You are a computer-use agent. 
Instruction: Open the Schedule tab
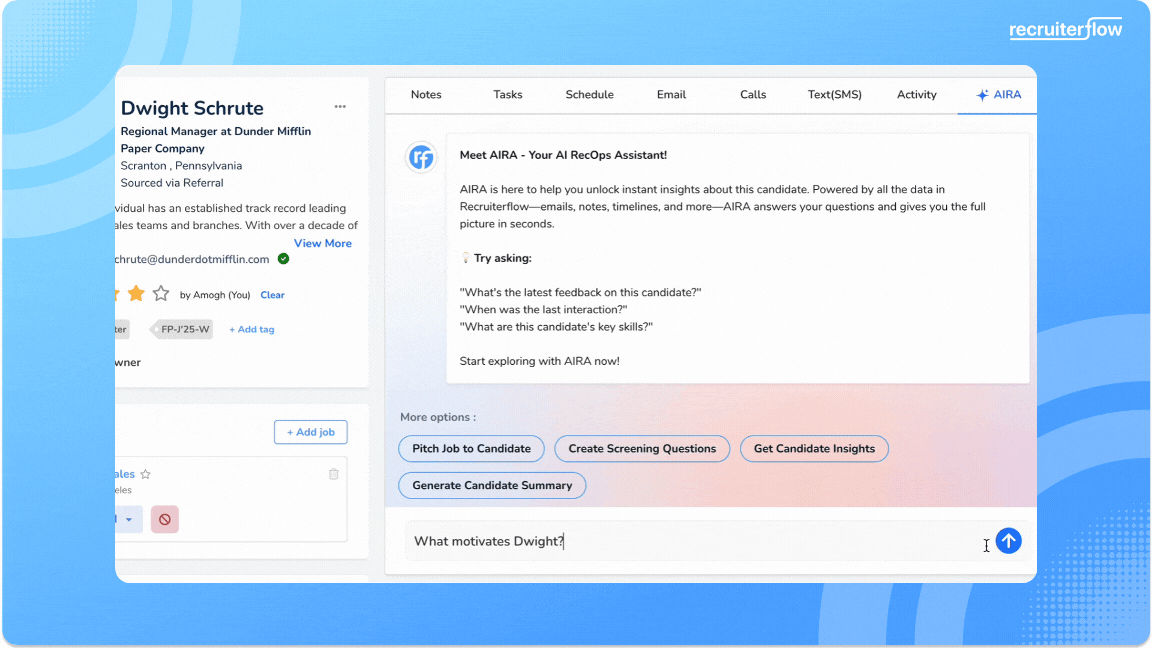[589, 95]
